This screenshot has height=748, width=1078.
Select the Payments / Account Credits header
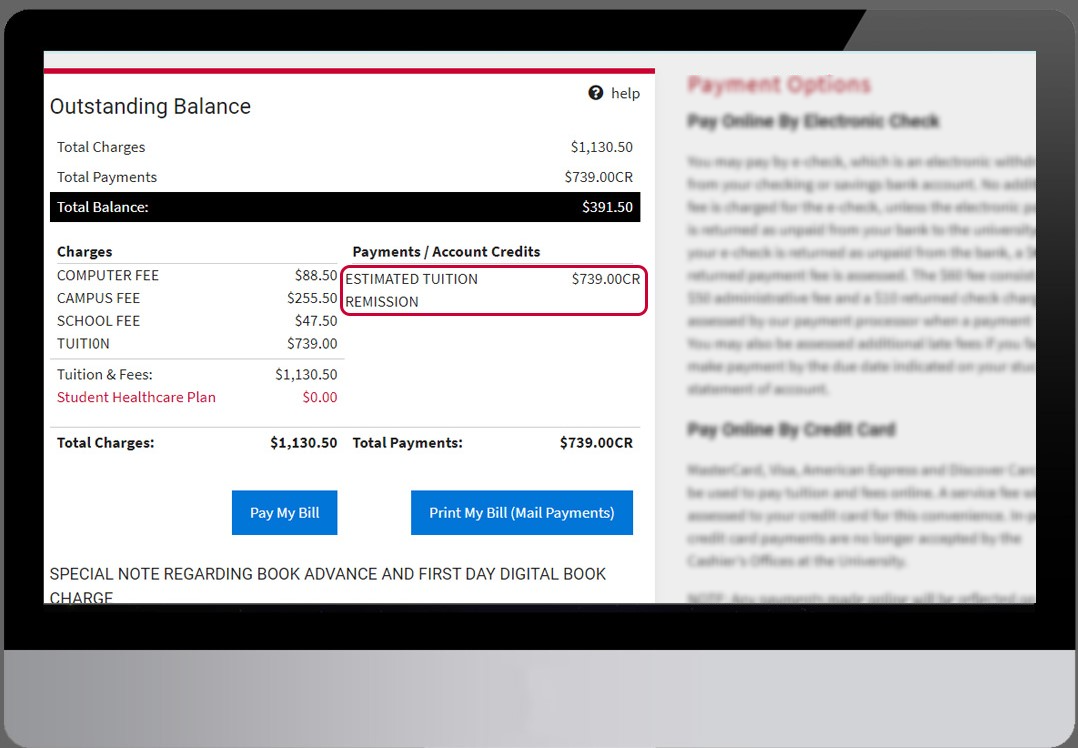tap(446, 251)
